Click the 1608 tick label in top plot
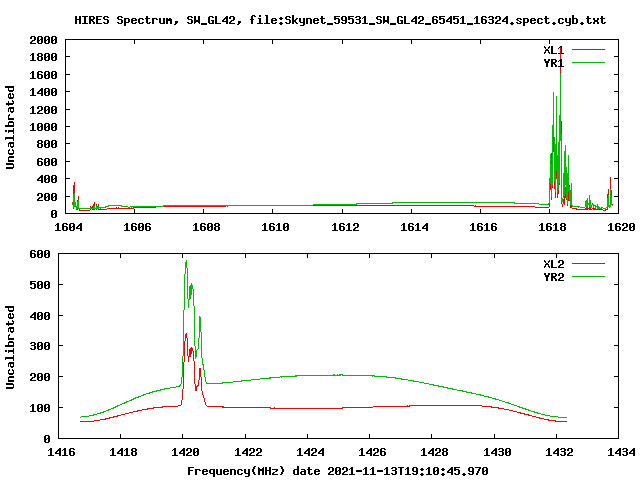Image resolution: width=640 pixels, height=480 pixels. click(x=207, y=227)
